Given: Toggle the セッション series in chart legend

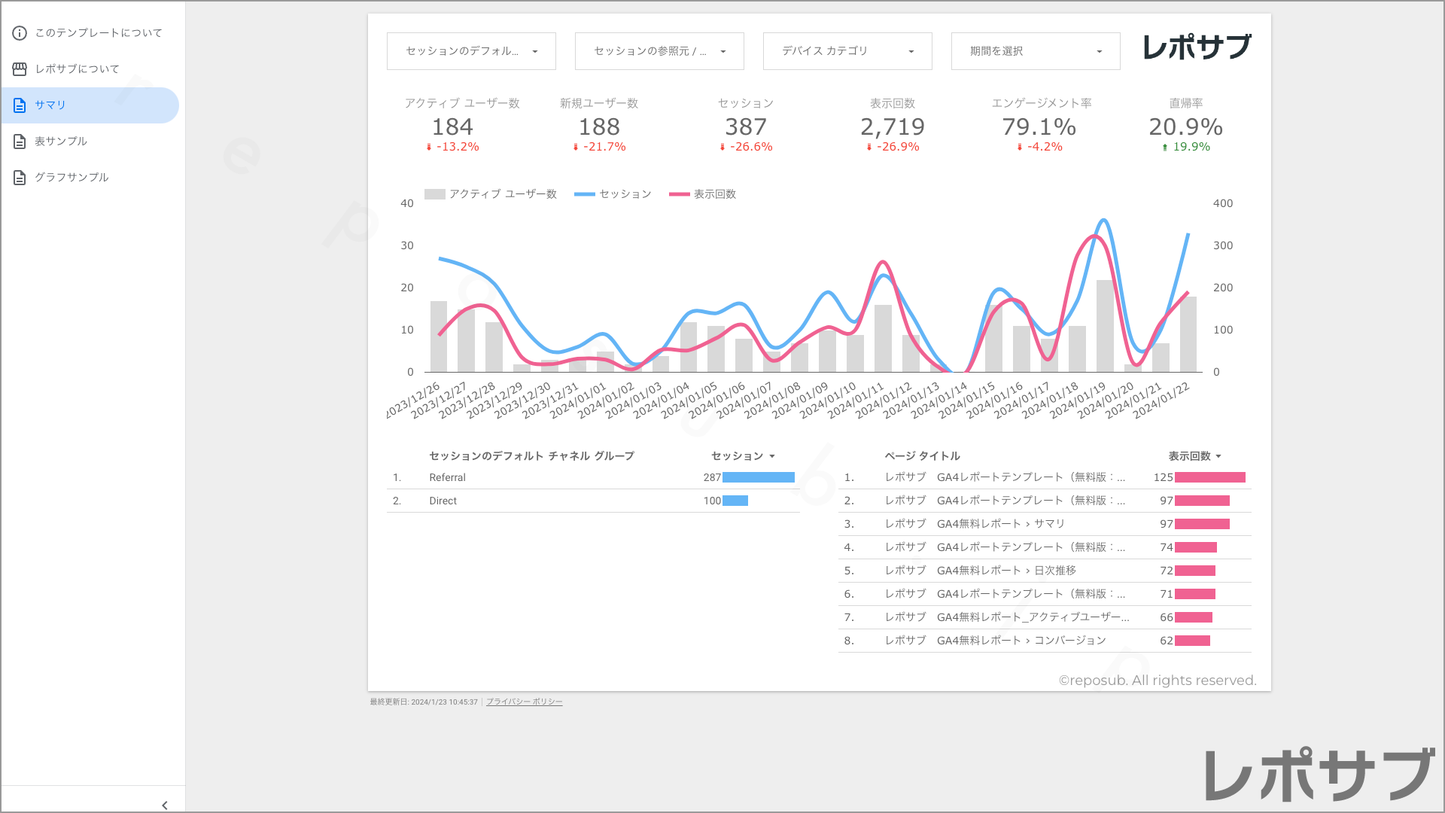Looking at the screenshot, I should (613, 194).
